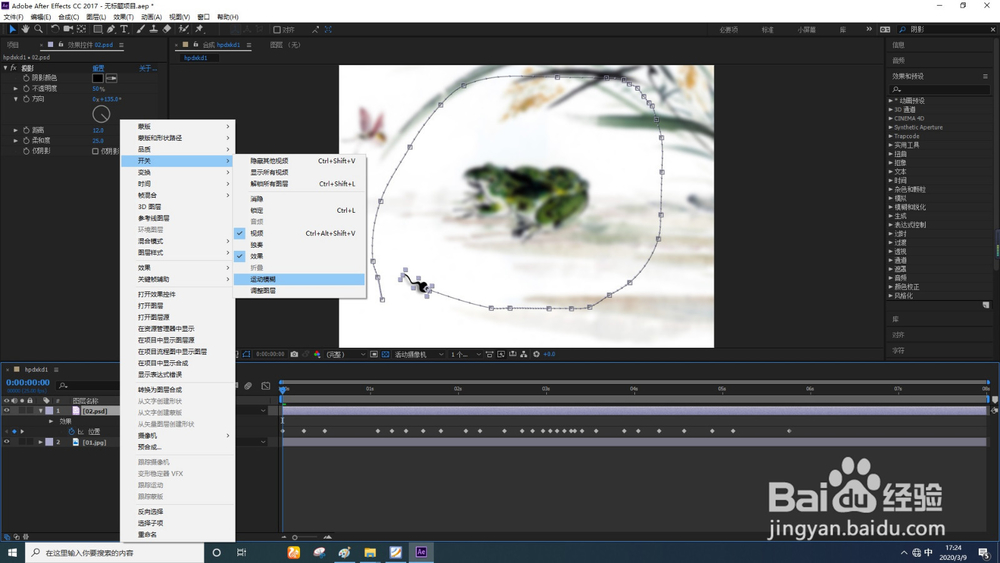The width and height of the screenshot is (1000, 563).
Task: Select the Zoom magnifier tool
Action: point(38,29)
